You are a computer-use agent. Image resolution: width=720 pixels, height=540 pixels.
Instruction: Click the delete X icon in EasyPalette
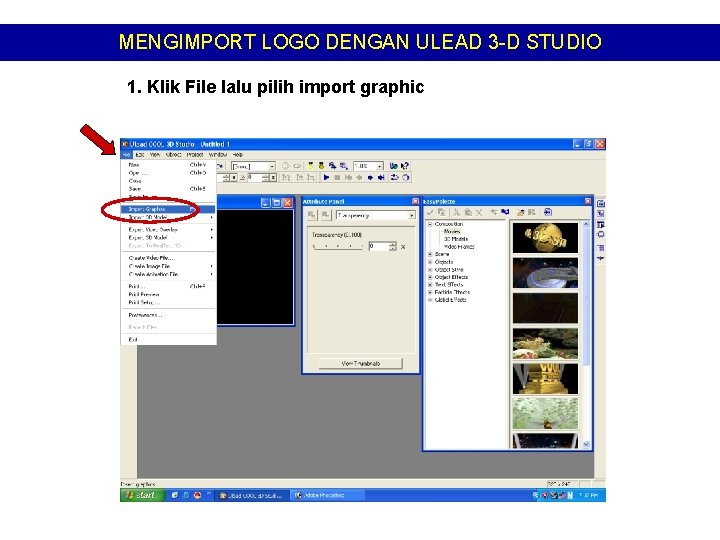[479, 212]
